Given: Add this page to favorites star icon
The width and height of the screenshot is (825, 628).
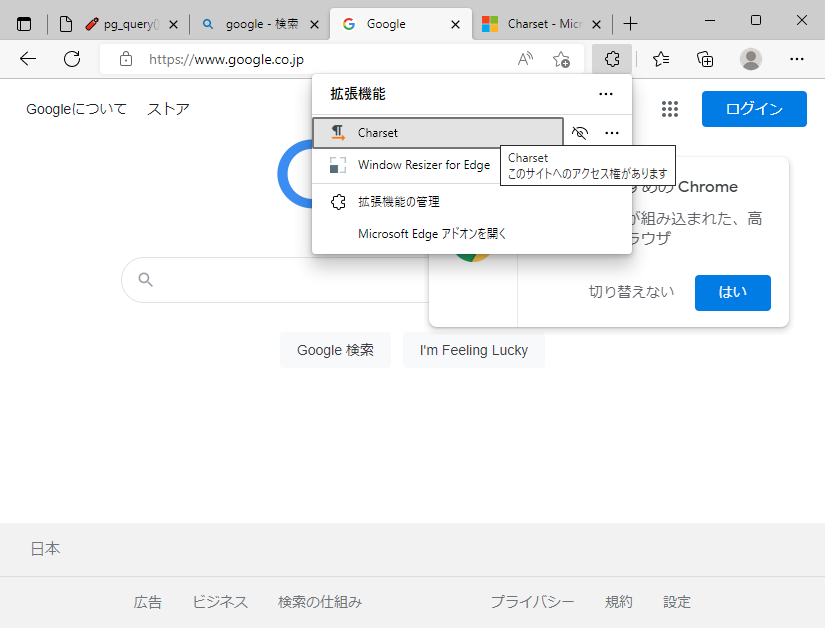Looking at the screenshot, I should 561,59.
